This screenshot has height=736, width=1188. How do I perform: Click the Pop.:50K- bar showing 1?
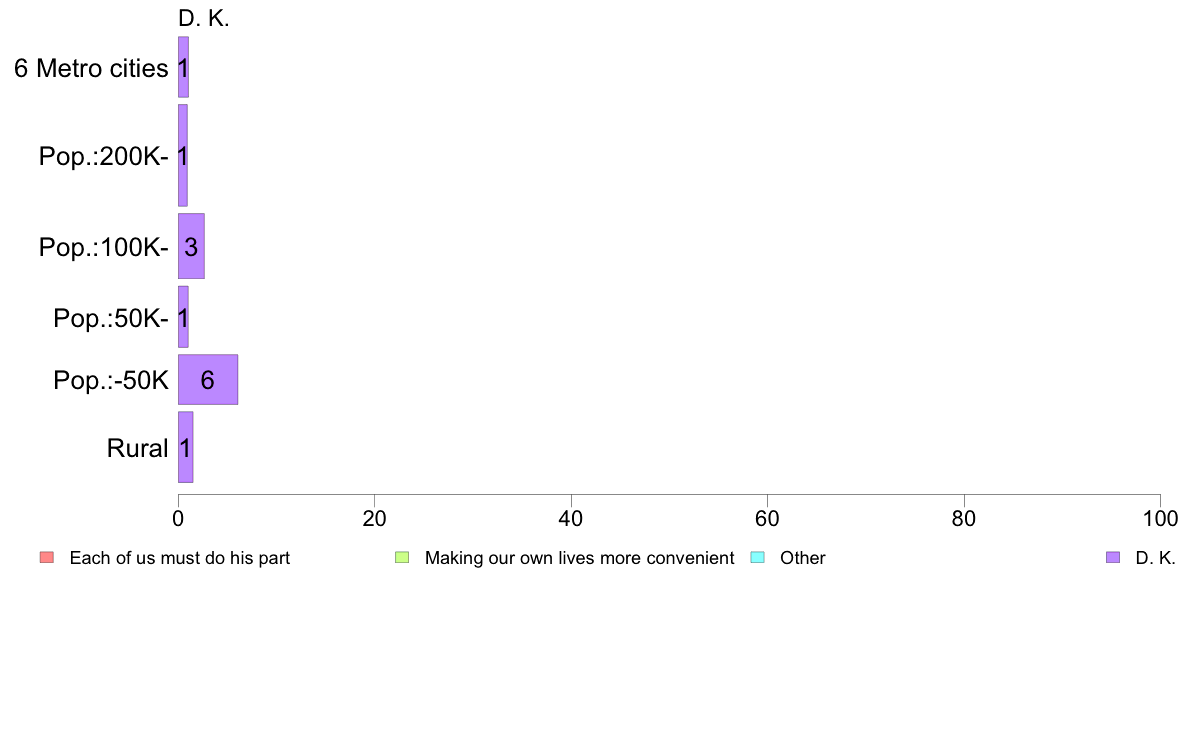coord(183,317)
